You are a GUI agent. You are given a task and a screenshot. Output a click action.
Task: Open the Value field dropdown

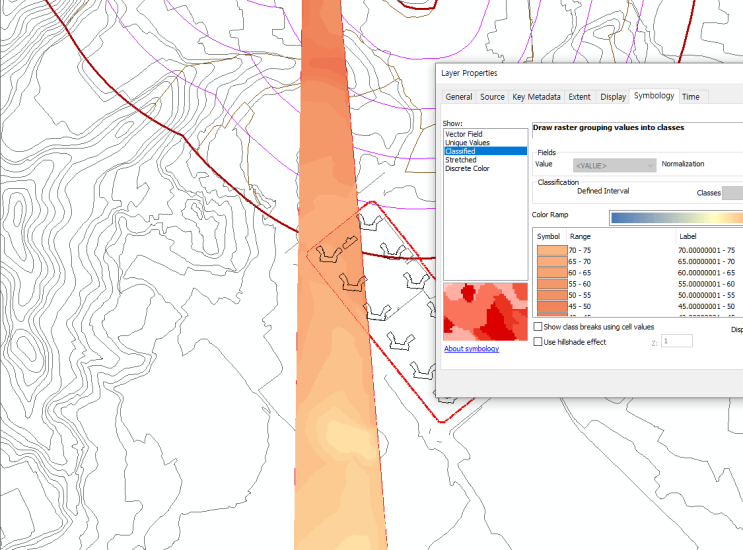click(x=614, y=165)
